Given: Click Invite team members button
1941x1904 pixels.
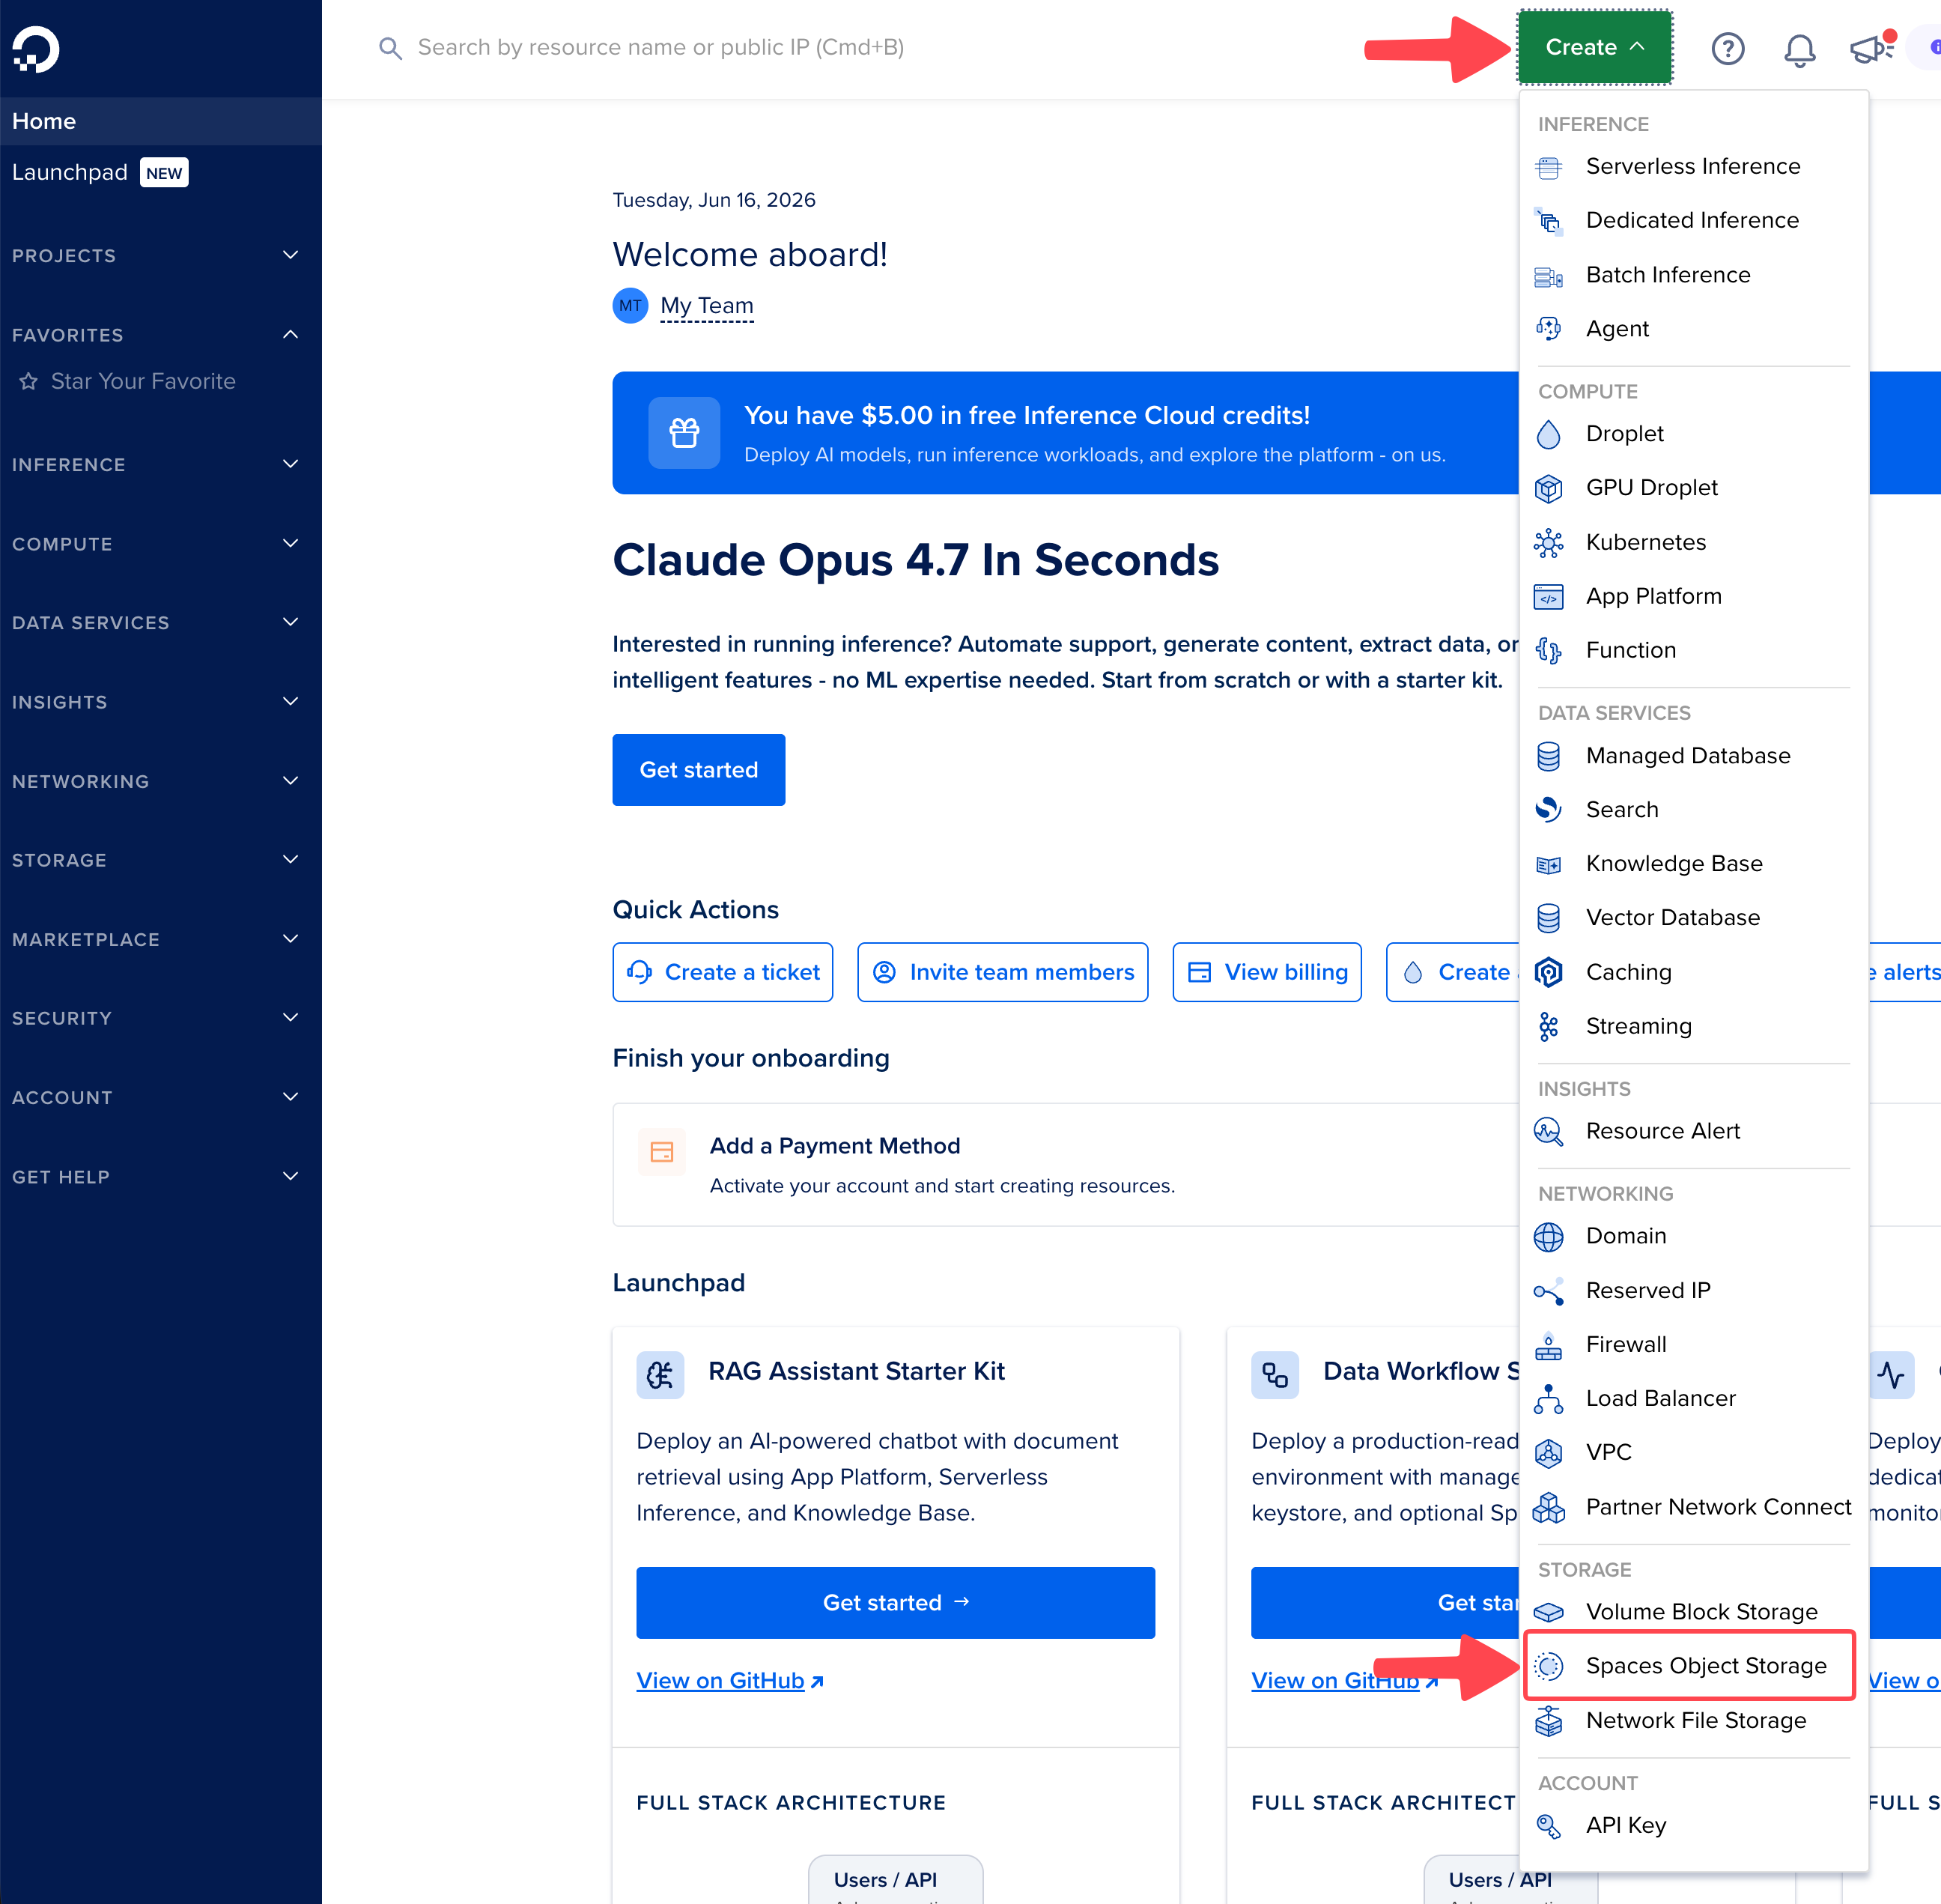Looking at the screenshot, I should coord(1003,972).
